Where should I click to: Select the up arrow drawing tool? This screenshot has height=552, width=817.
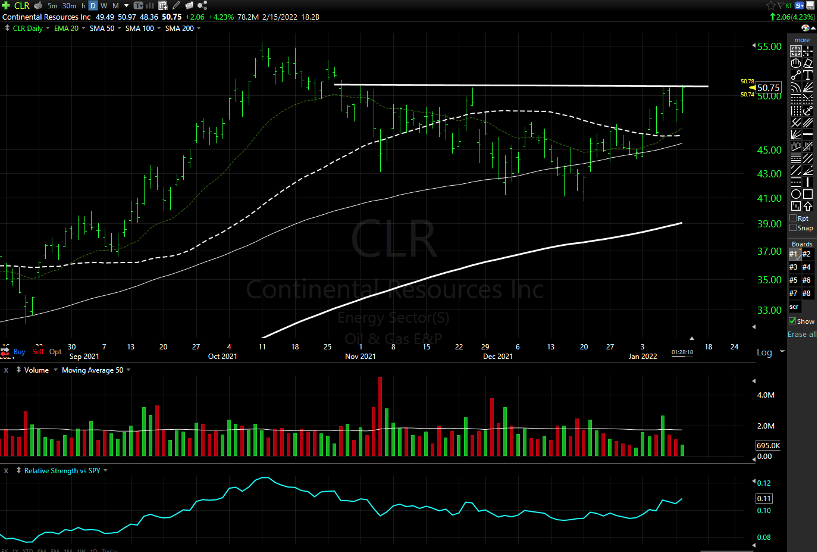coord(808,206)
